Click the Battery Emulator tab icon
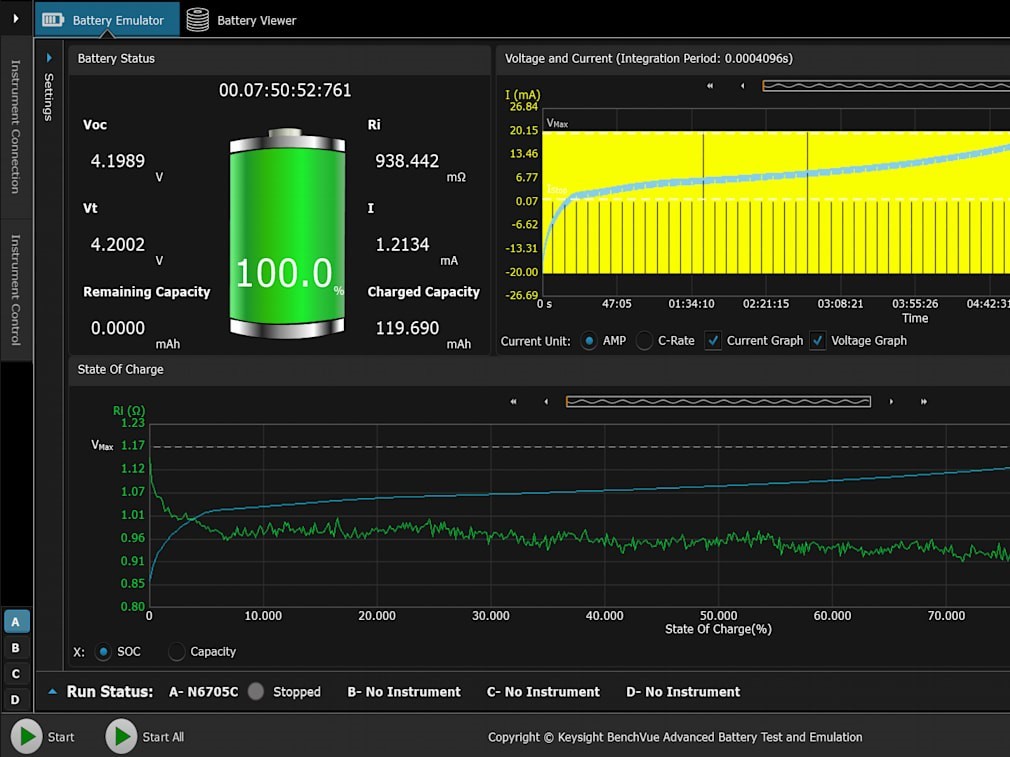Viewport: 1010px width, 757px height. 53,20
